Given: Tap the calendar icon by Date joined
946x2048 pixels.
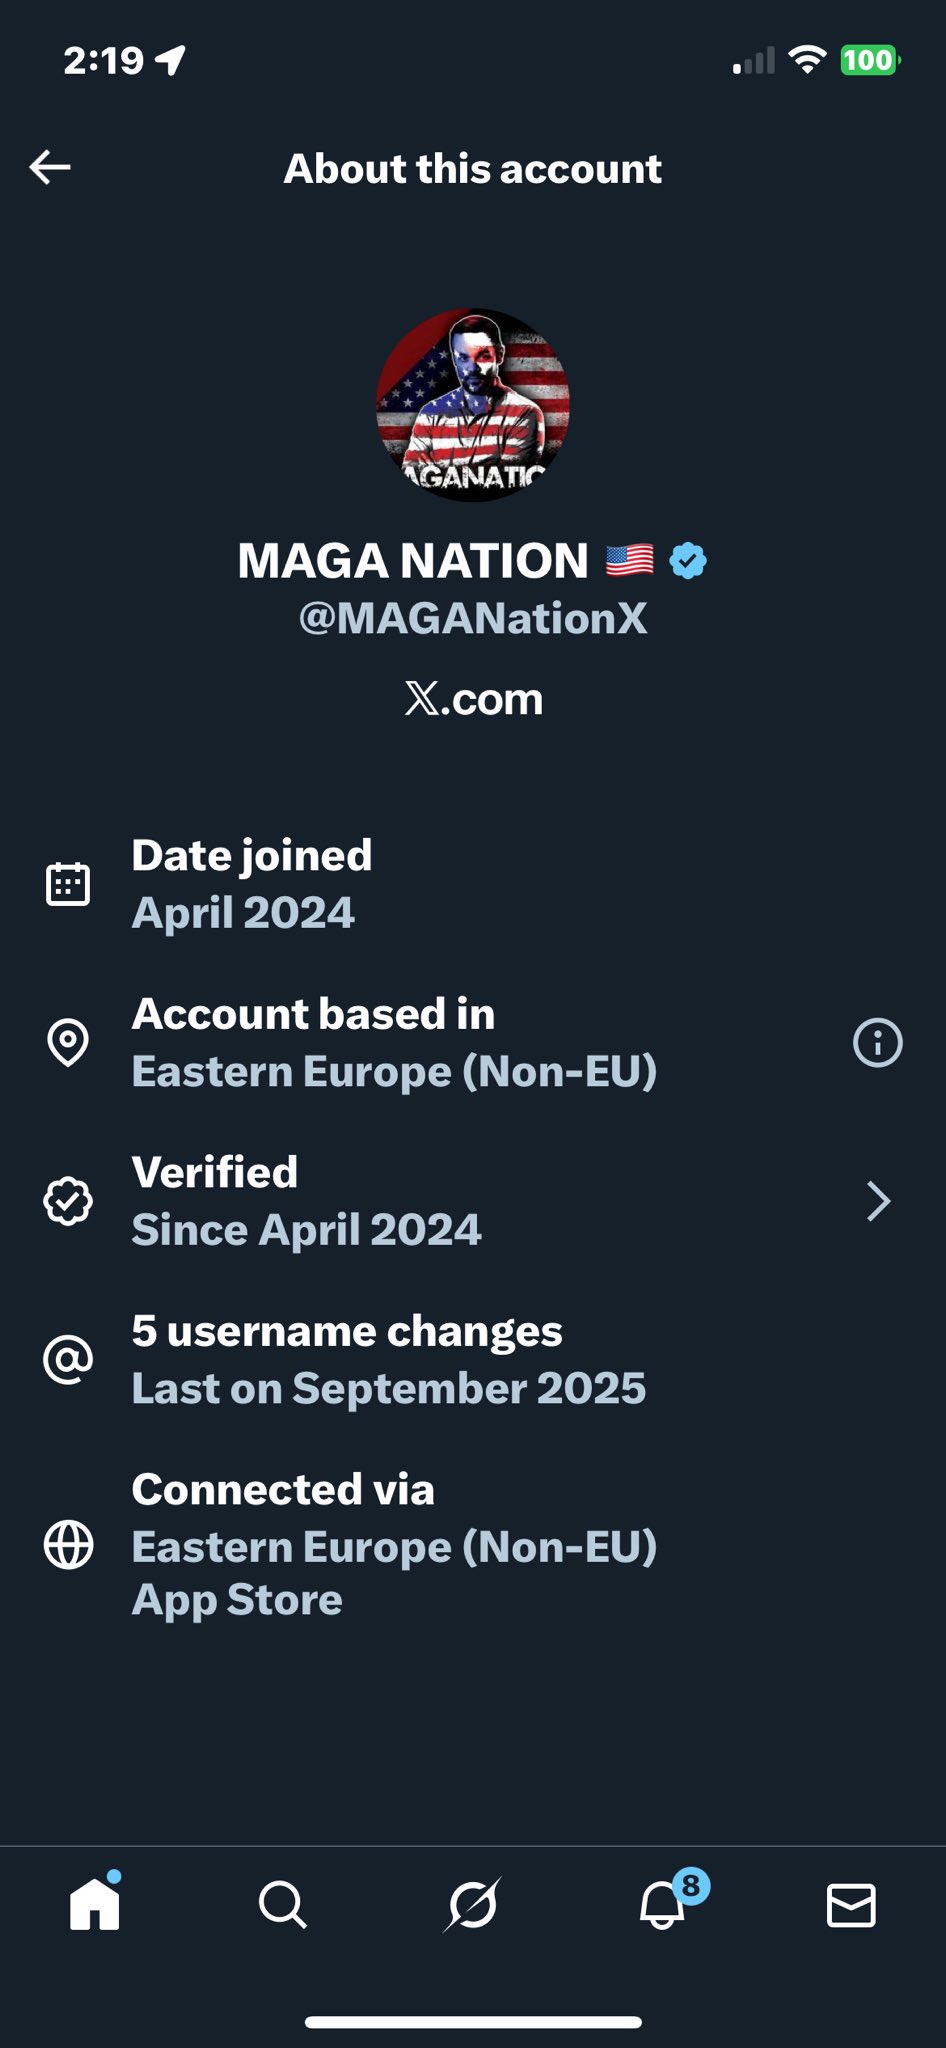Looking at the screenshot, I should (68, 884).
